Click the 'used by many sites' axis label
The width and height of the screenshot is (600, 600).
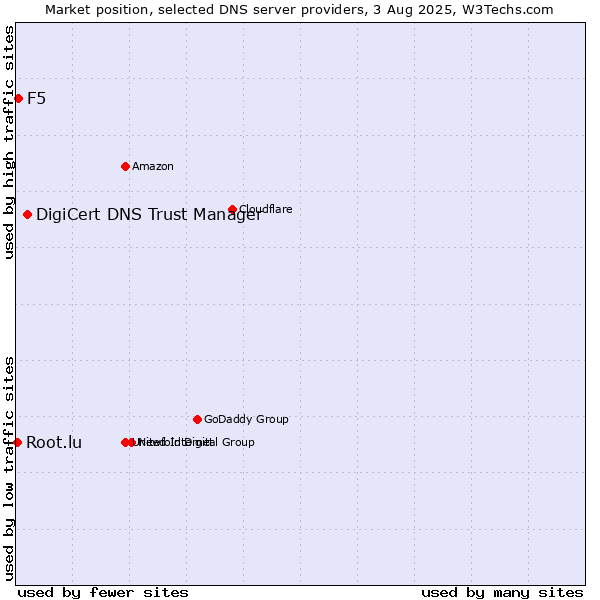tap(502, 593)
